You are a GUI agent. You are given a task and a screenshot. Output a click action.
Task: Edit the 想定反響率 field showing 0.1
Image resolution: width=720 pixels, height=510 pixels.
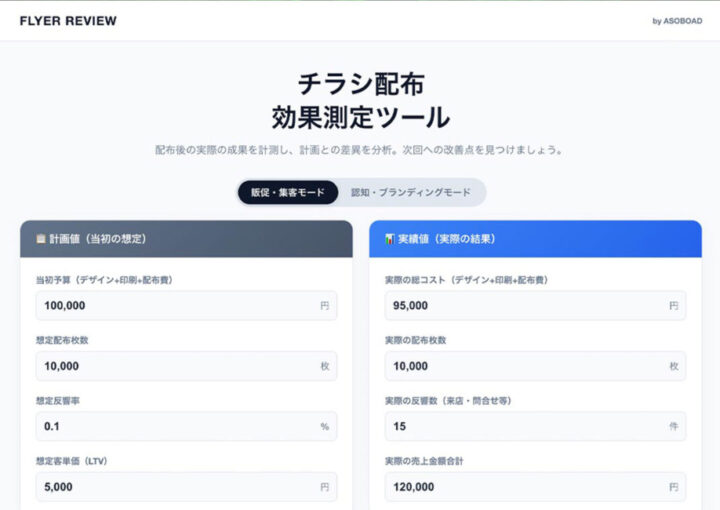click(186, 426)
